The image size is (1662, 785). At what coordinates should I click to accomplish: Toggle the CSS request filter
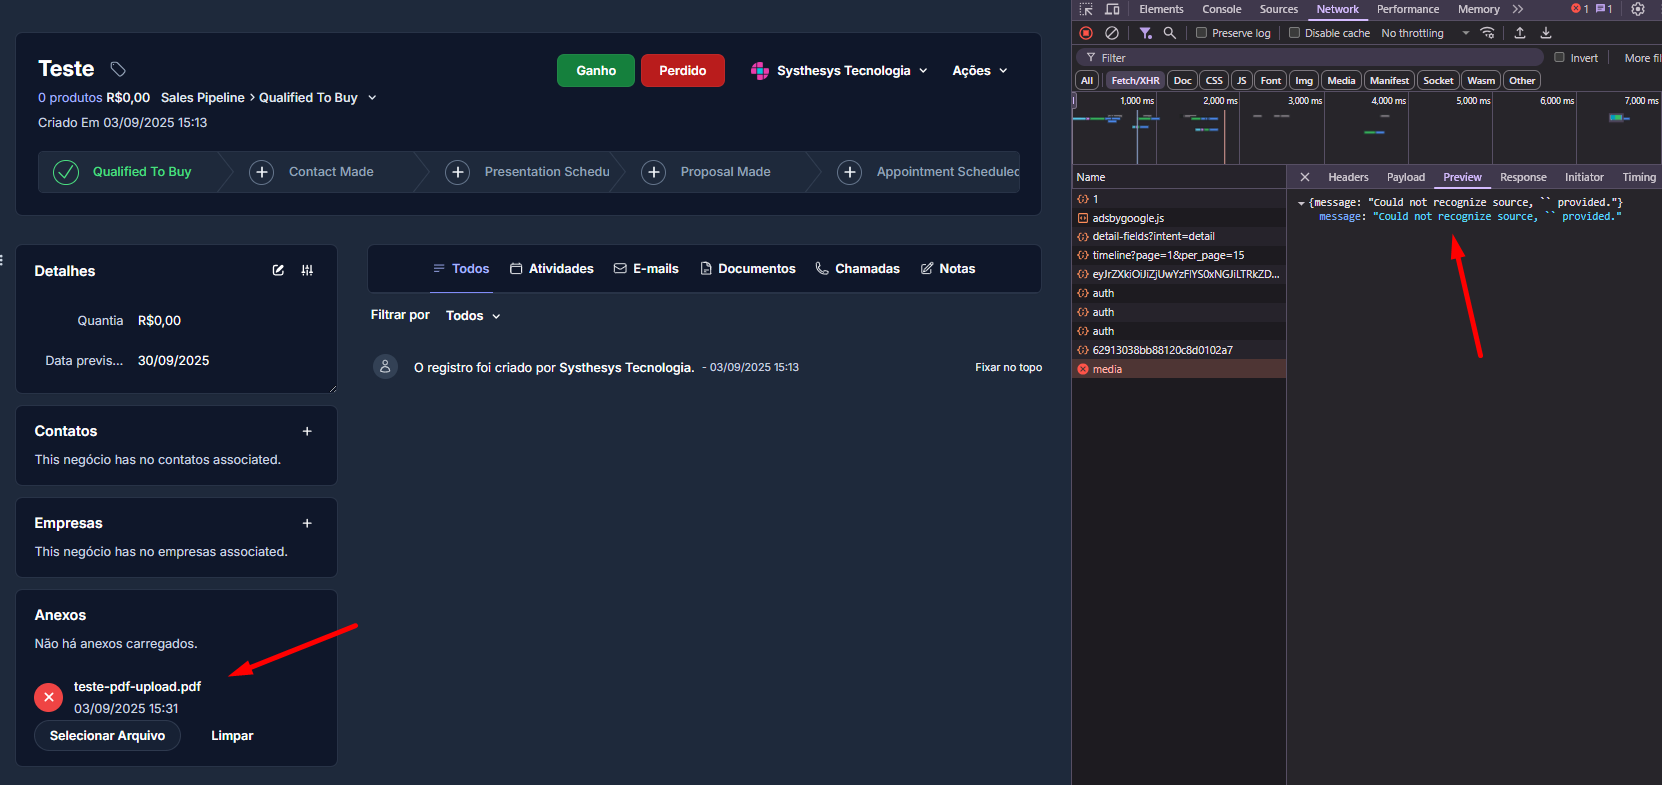1214,80
